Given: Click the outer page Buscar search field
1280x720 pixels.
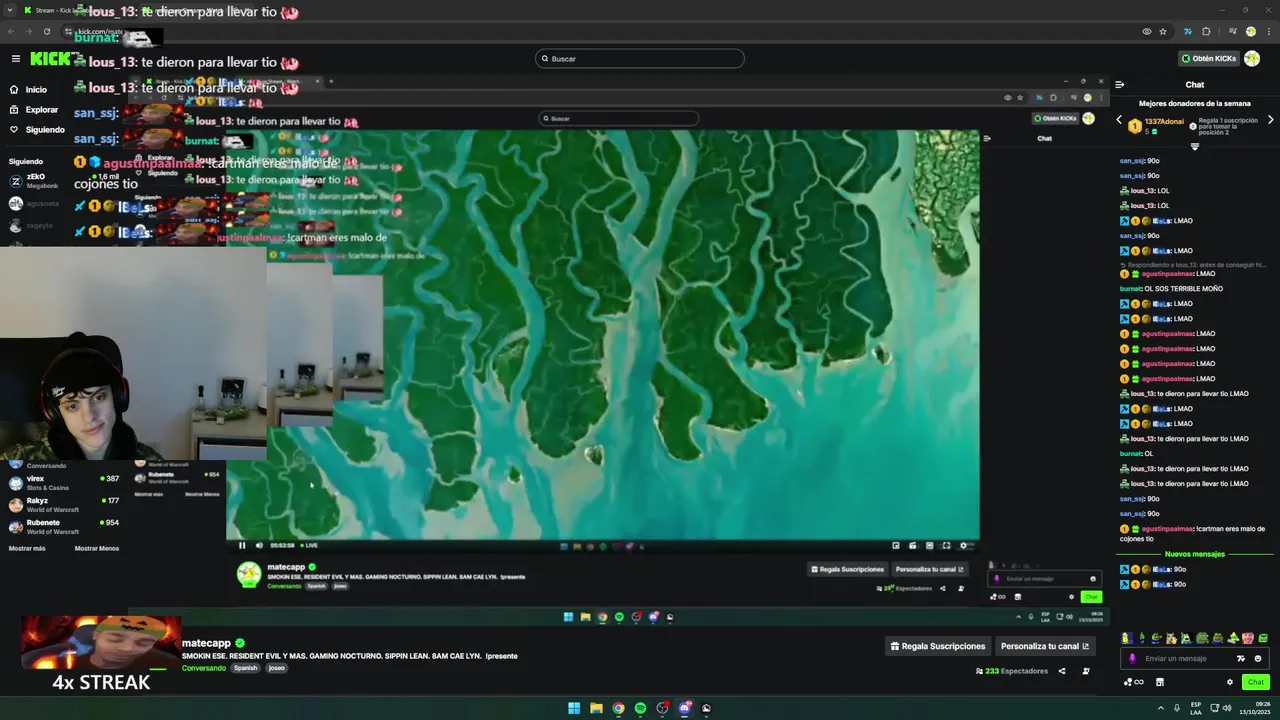Looking at the screenshot, I should pyautogui.click(x=640, y=59).
